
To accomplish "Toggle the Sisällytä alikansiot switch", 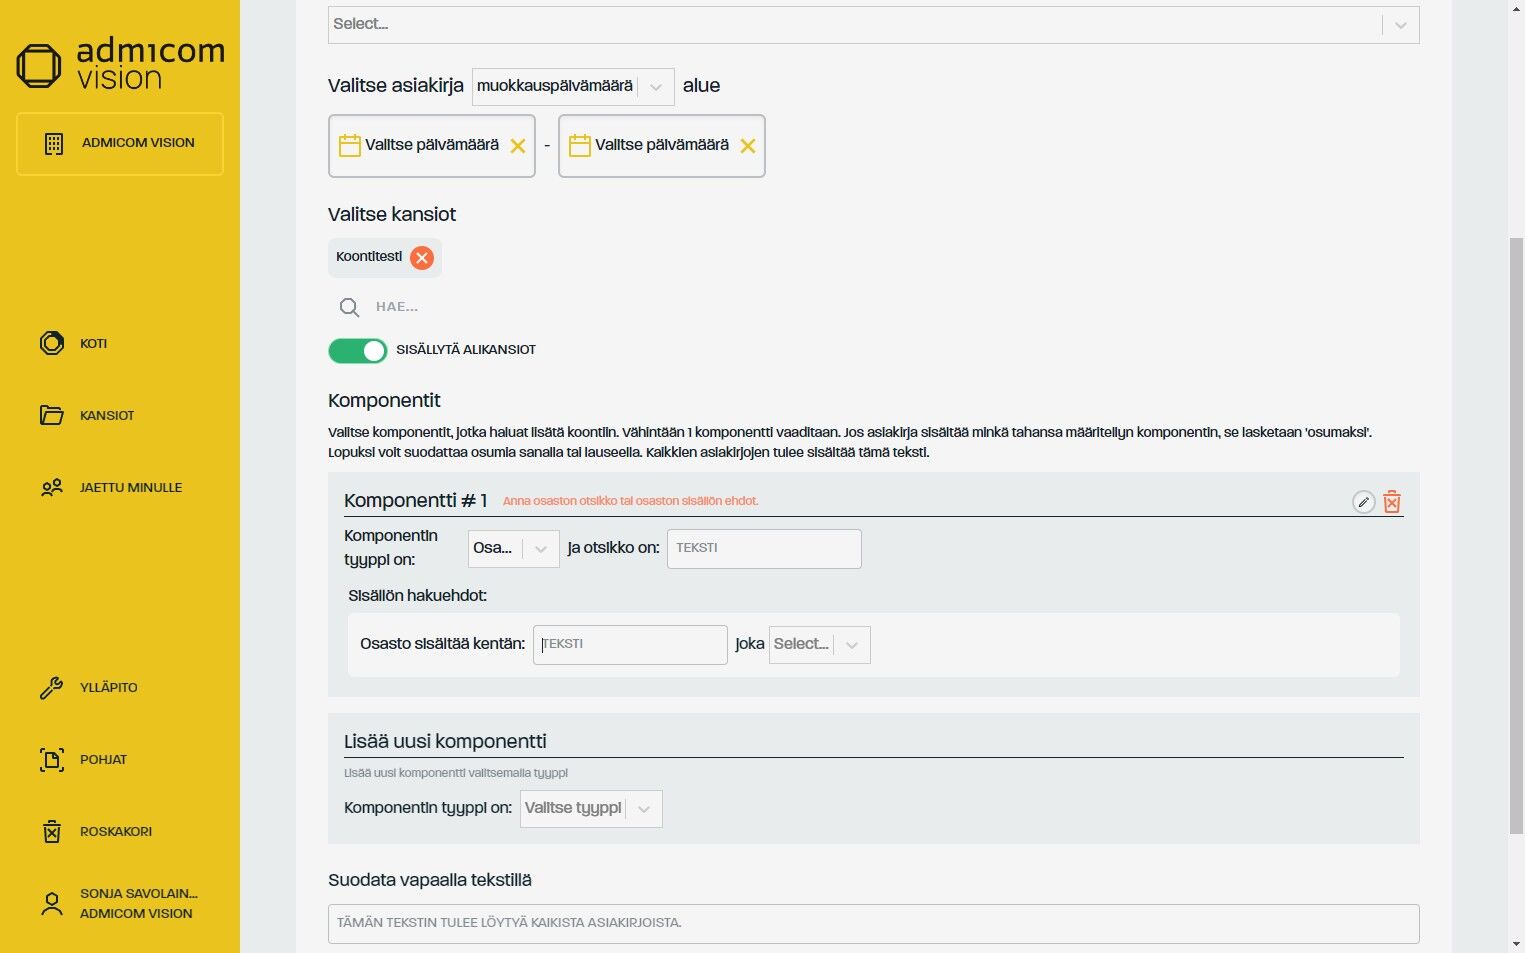I will [x=358, y=350].
